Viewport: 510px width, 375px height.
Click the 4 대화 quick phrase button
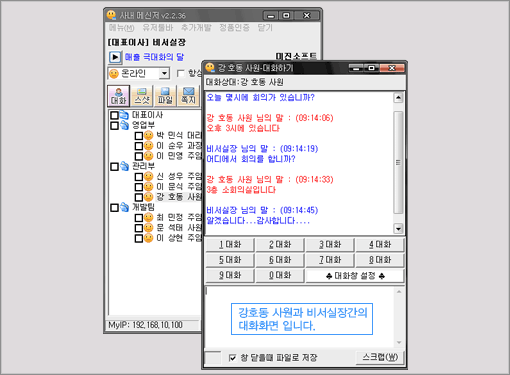tap(380, 245)
